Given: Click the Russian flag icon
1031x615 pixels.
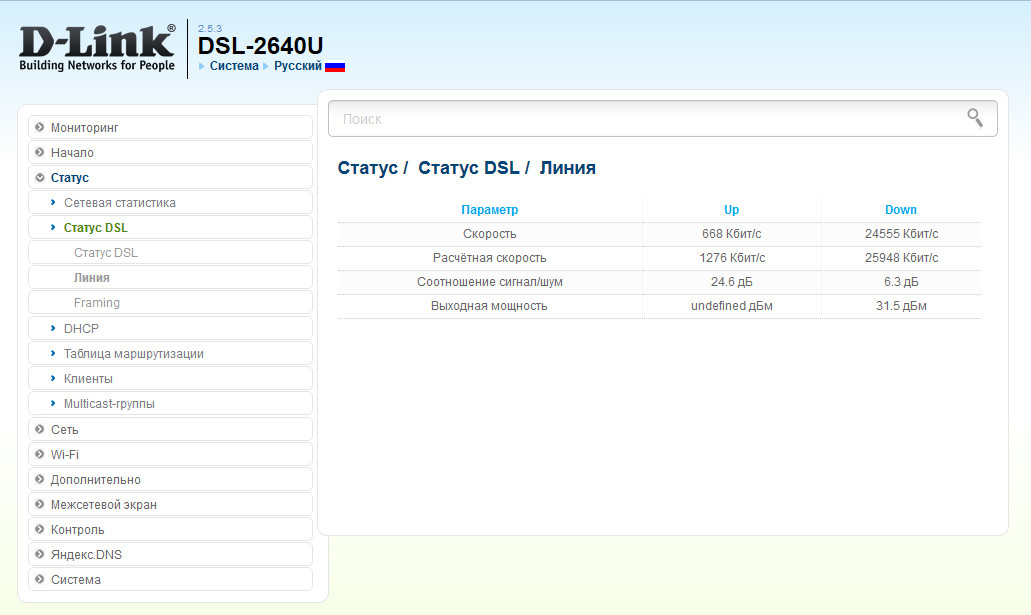Looking at the screenshot, I should [x=335, y=66].
